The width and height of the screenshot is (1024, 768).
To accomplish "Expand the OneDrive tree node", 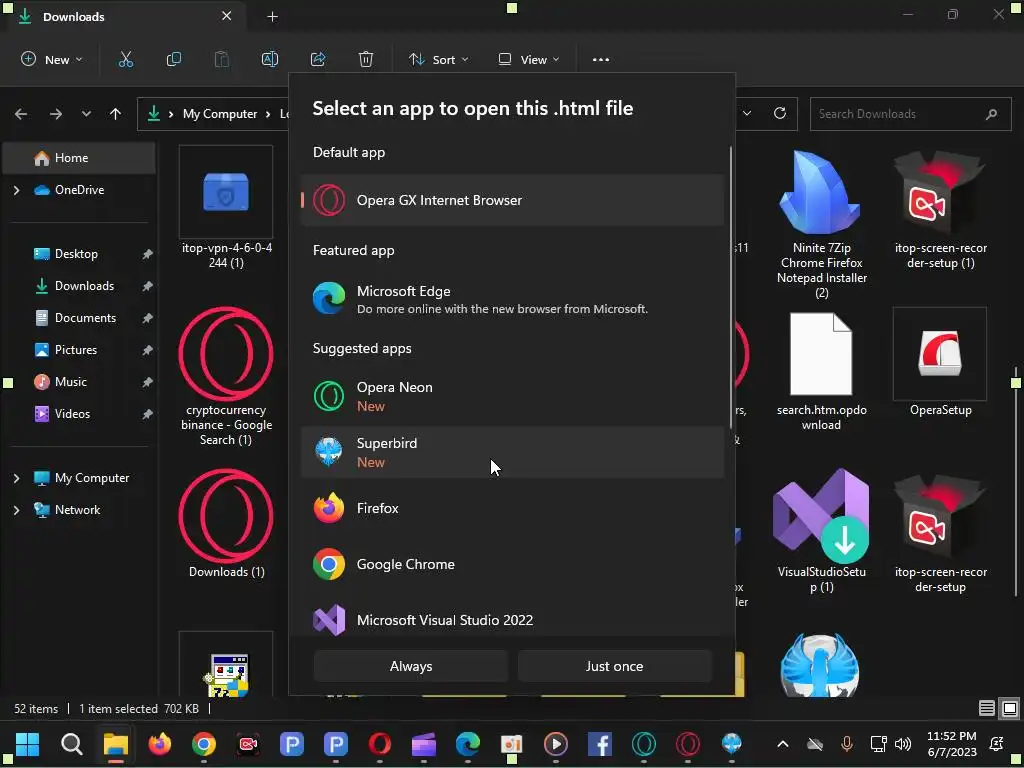I will click(16, 190).
